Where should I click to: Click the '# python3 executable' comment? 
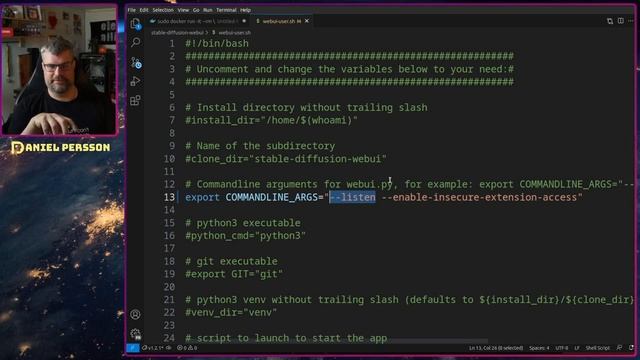(243, 223)
